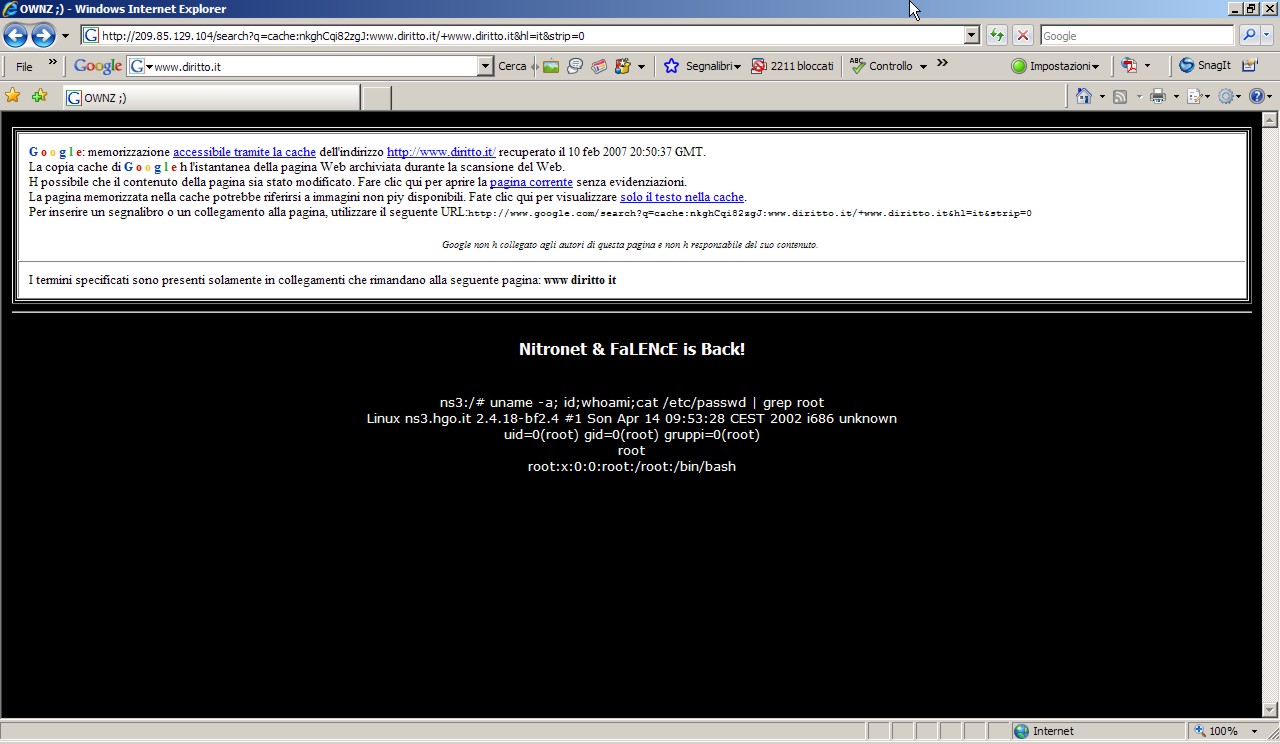Click the 'uid=0(root) gid=0(root) gruppi=0(root)' line
1280x744 pixels.
point(632,435)
